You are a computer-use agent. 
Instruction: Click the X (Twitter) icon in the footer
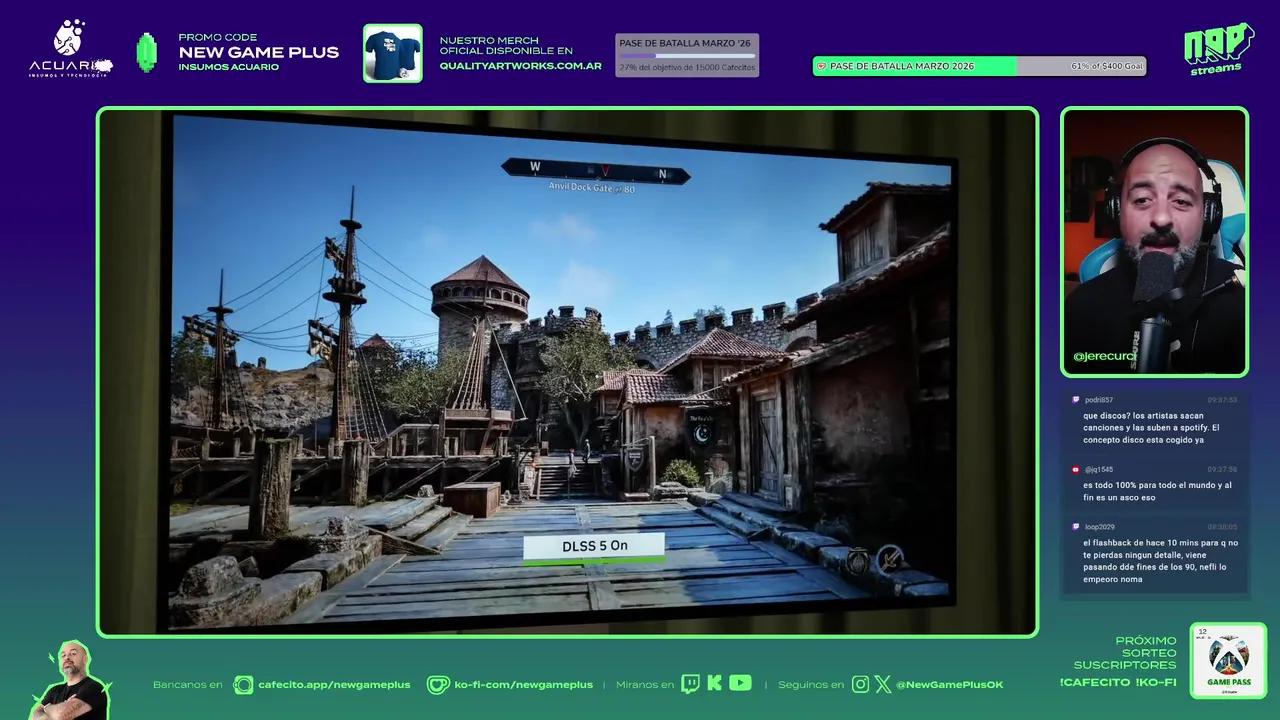coord(883,685)
